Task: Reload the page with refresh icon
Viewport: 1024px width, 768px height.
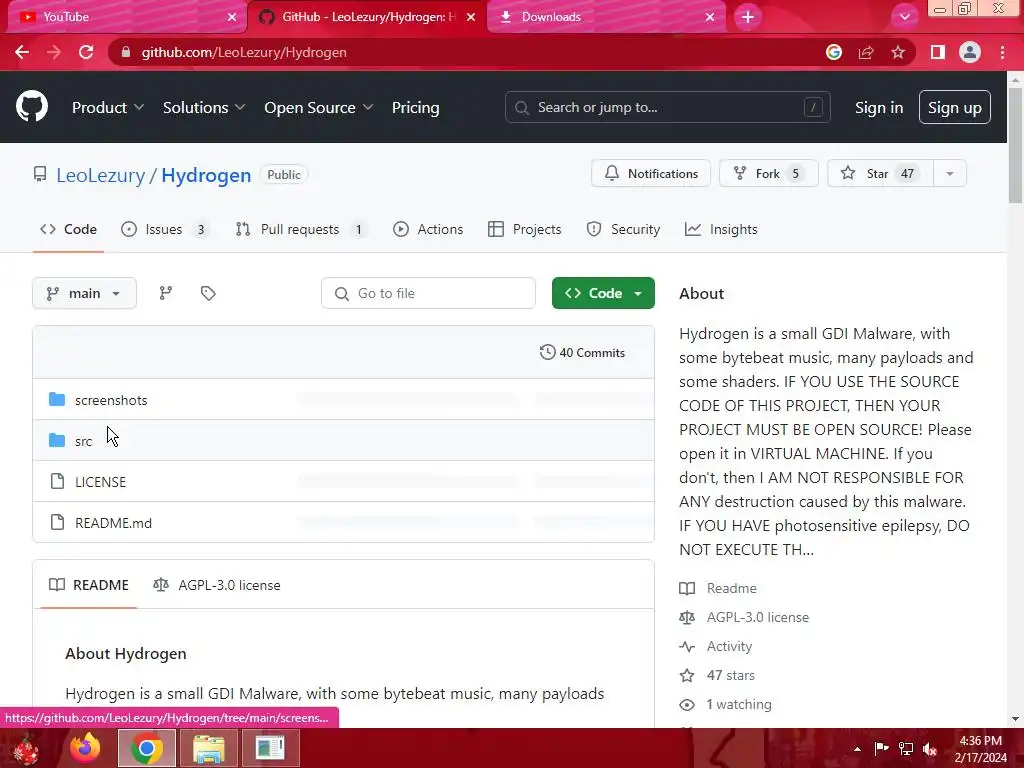Action: click(86, 52)
